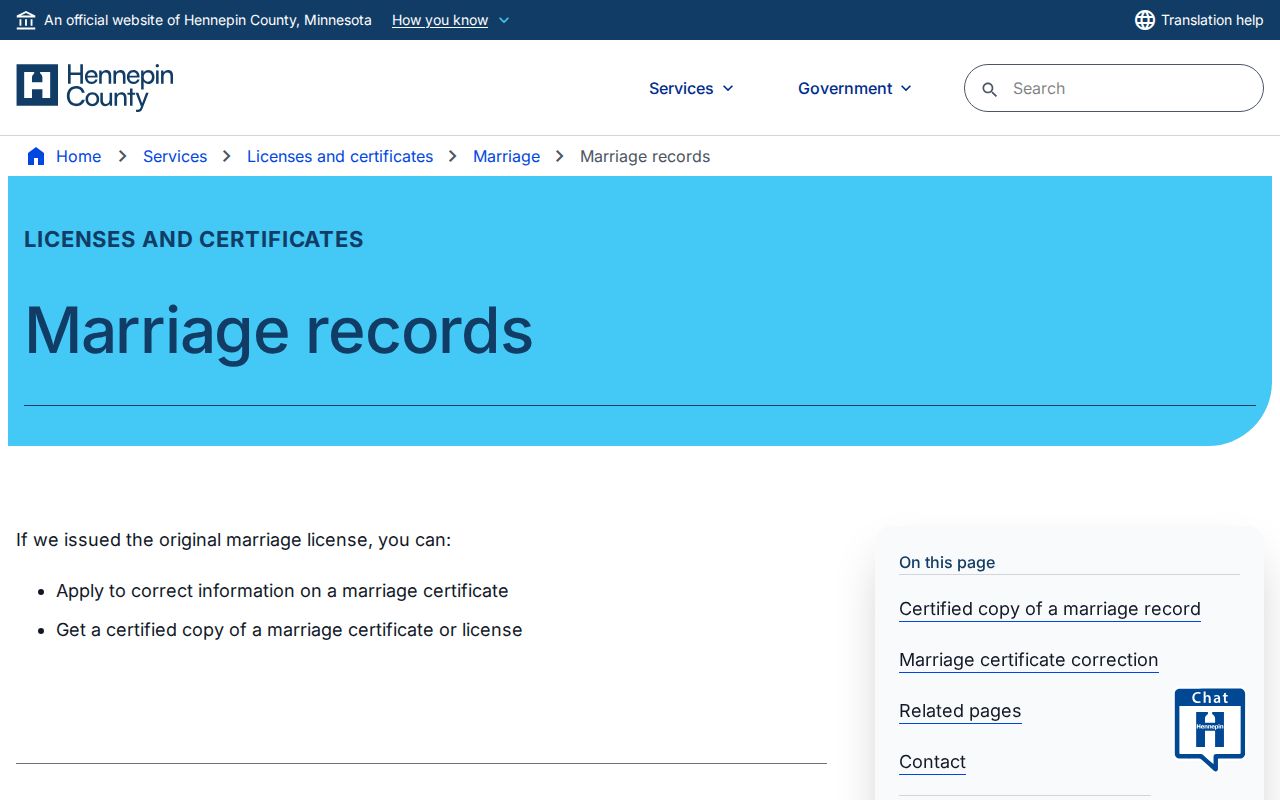Screen dimensions: 1280x800
Task: Open Marriage breadcrumb link
Action: (x=506, y=156)
